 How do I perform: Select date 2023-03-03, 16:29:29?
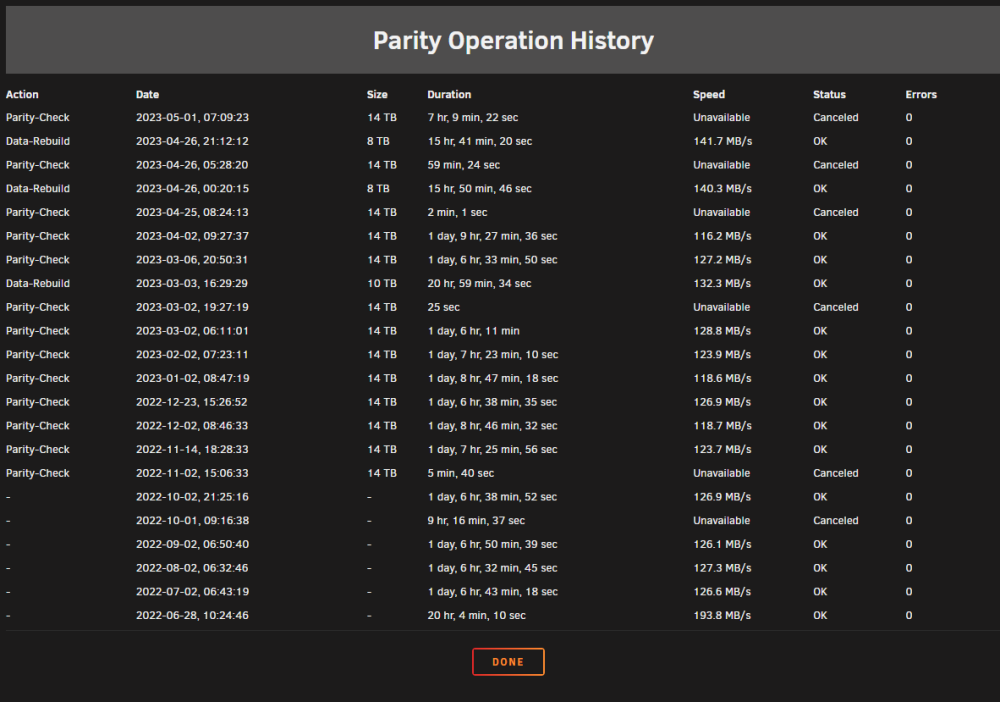[x=192, y=283]
